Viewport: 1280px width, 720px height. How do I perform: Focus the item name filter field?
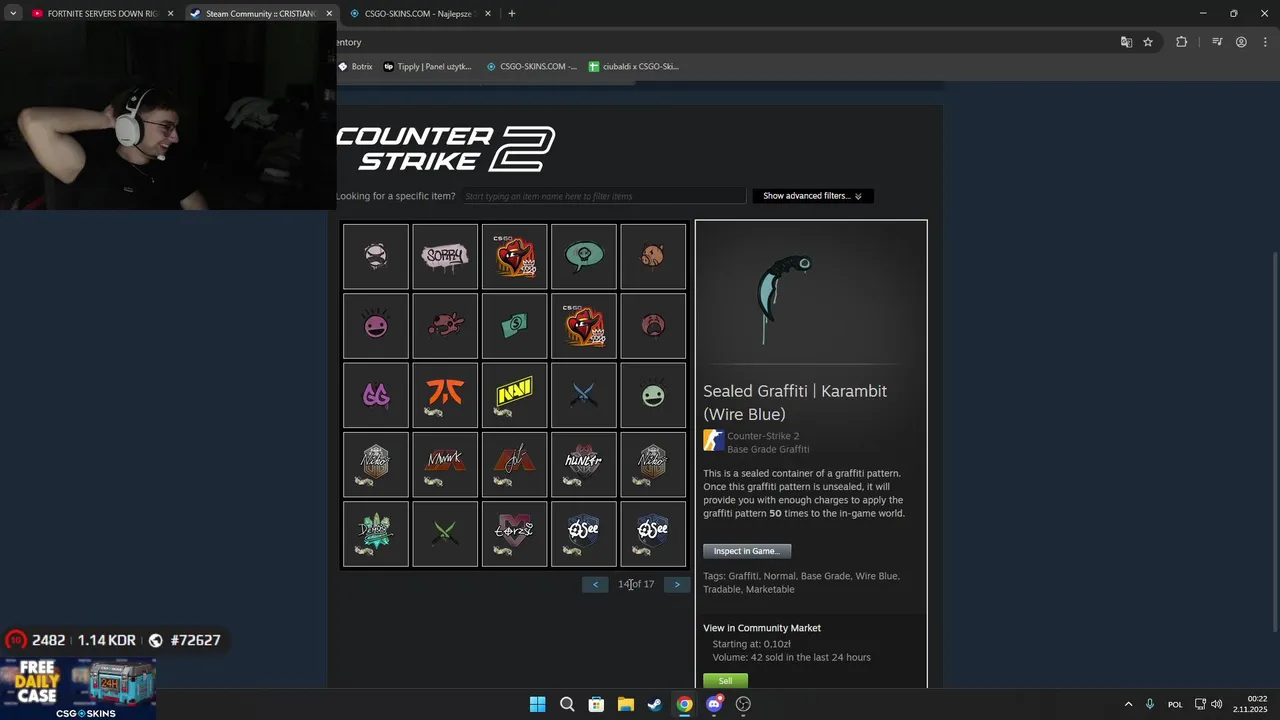603,196
